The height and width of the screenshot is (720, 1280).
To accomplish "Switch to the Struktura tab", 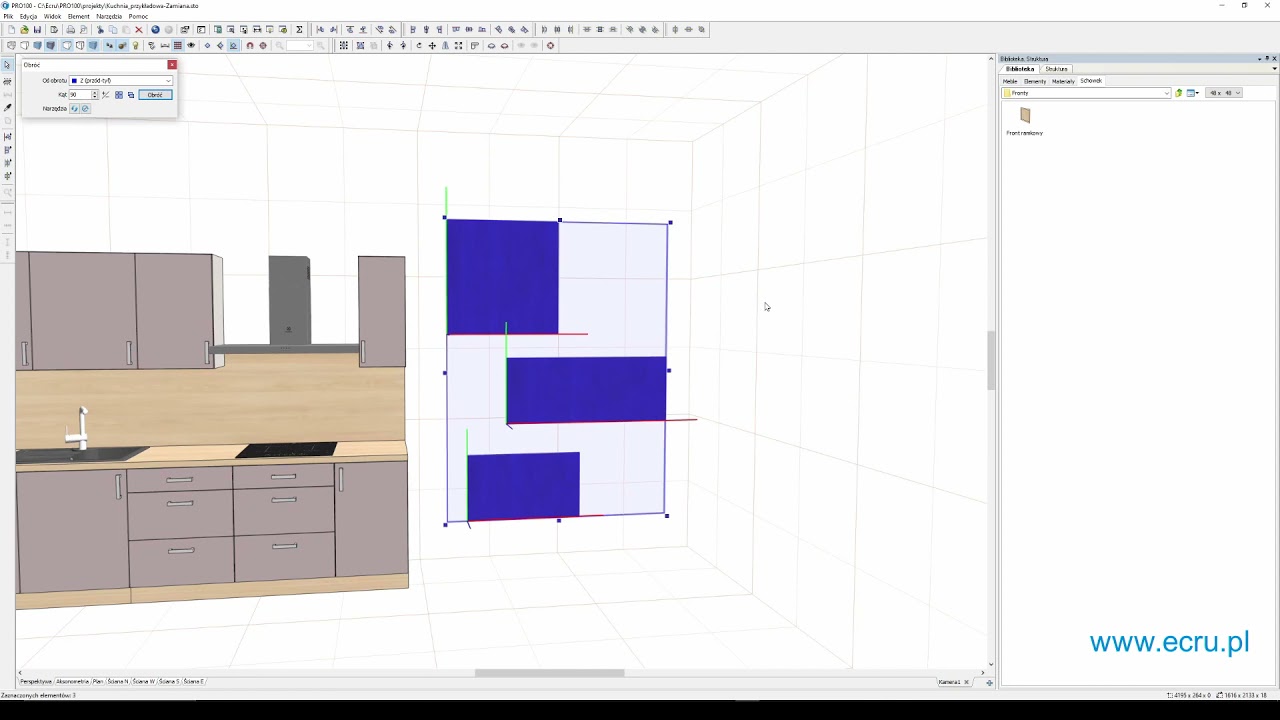I will [x=1056, y=69].
